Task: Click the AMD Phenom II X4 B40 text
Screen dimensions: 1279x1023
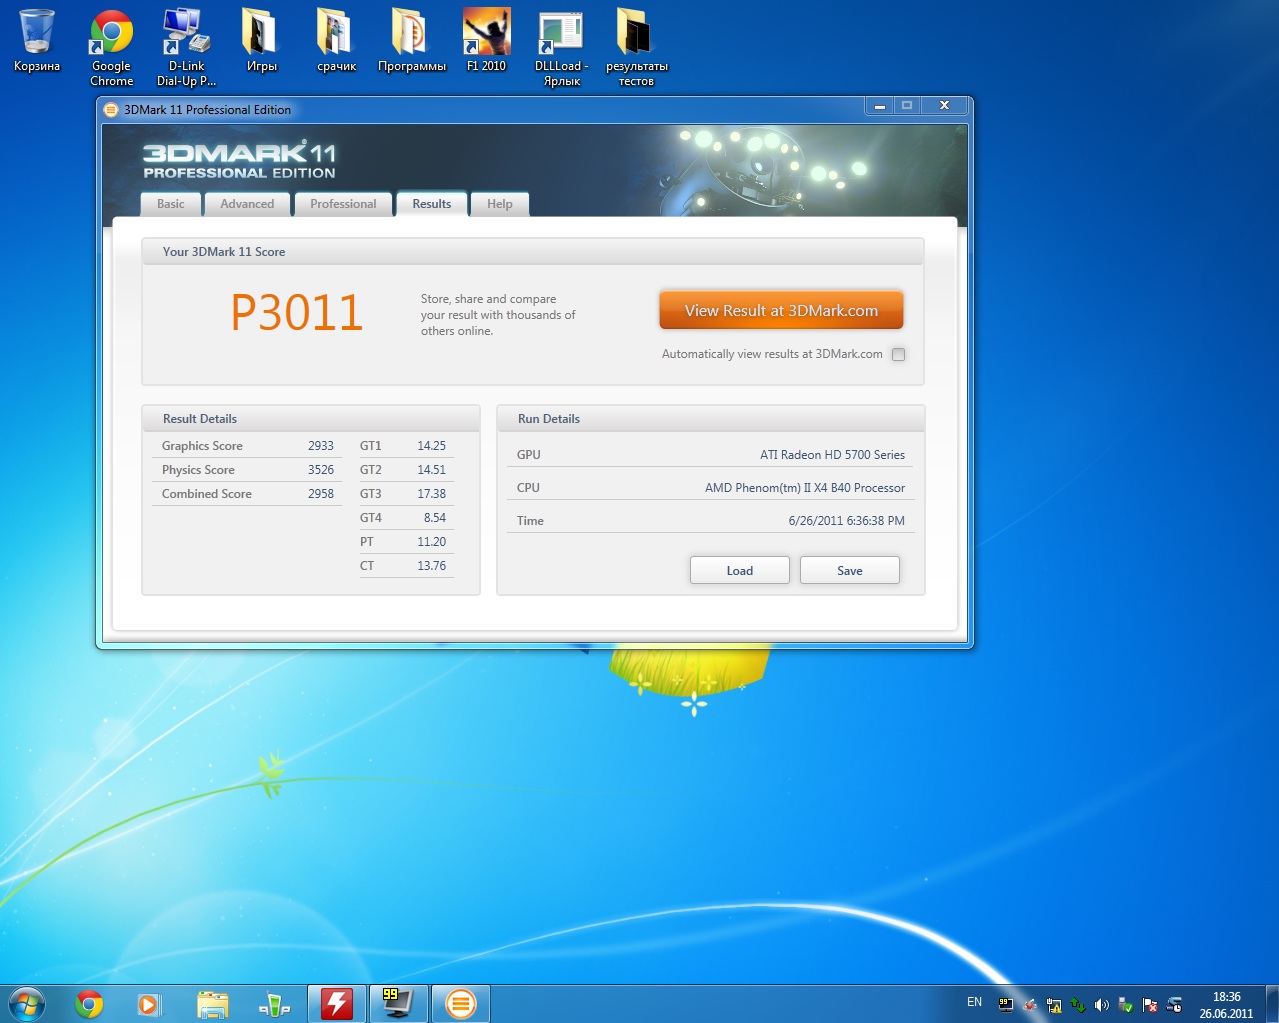Action: (x=805, y=488)
